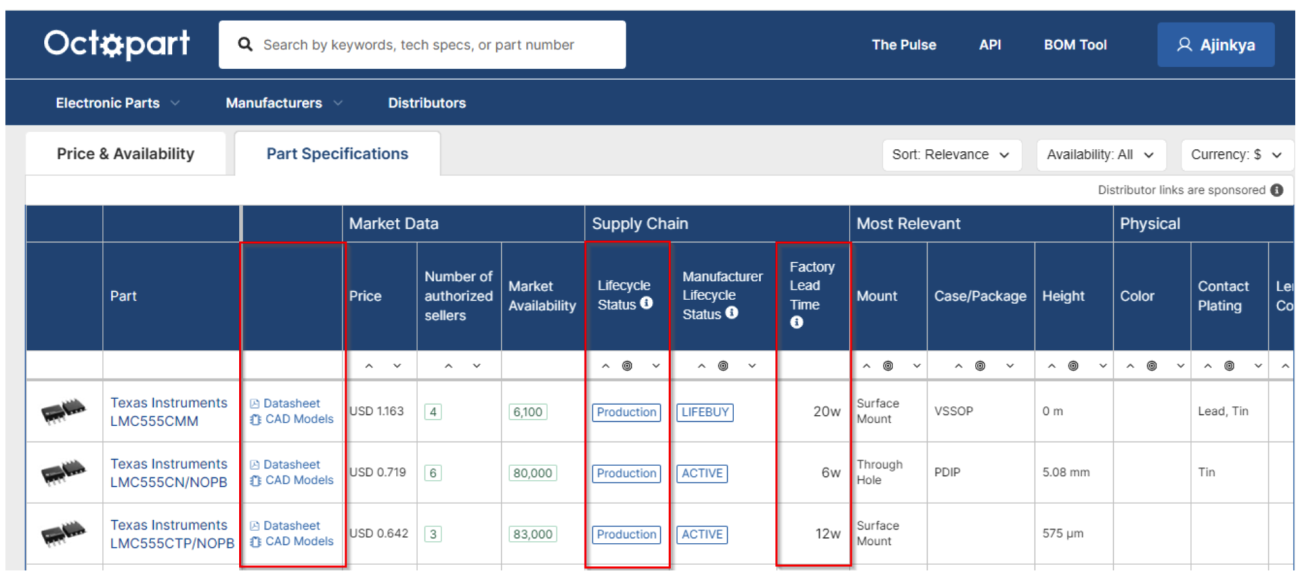Viewport: 1300px width, 581px height.
Task: Click the Octopart logo
Action: click(x=116, y=43)
